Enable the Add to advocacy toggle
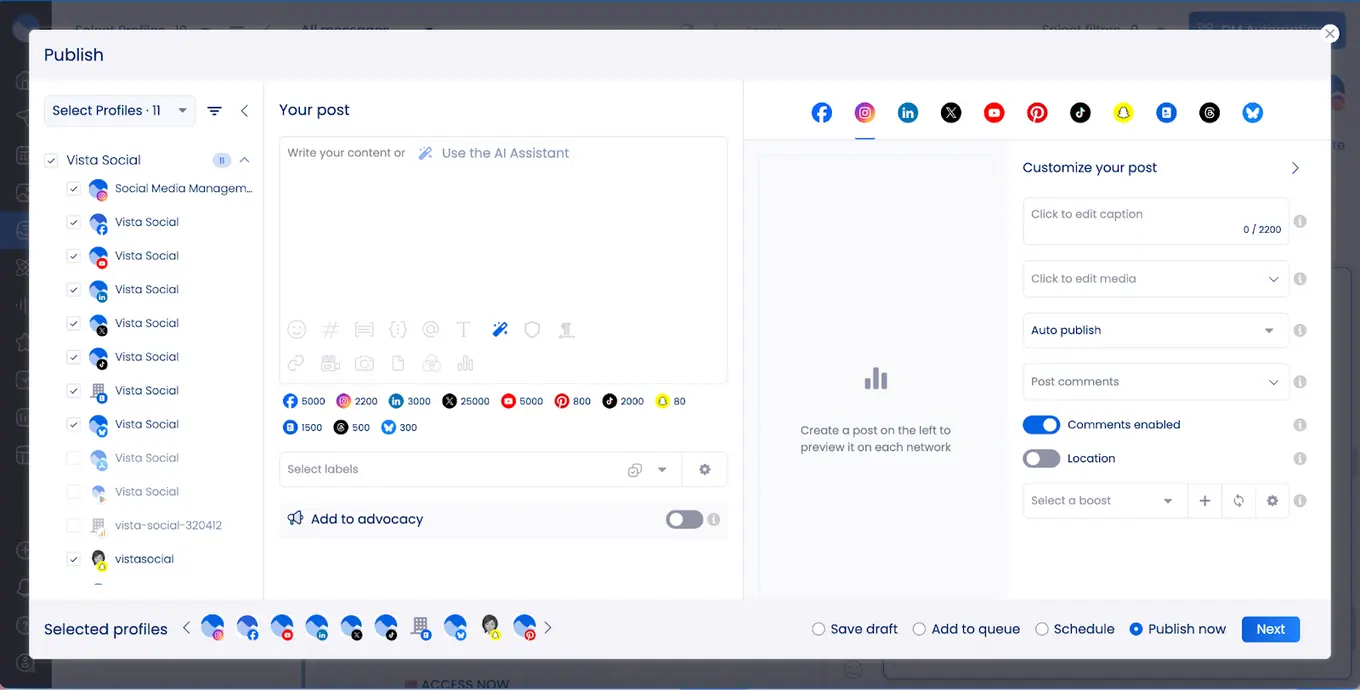Image resolution: width=1360 pixels, height=690 pixels. click(684, 519)
